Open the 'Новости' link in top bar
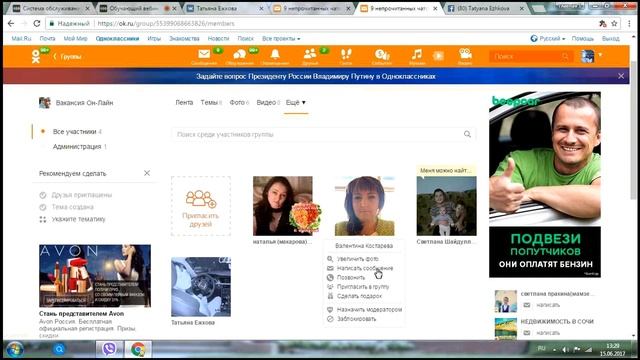The image size is (640, 360). coord(218,38)
